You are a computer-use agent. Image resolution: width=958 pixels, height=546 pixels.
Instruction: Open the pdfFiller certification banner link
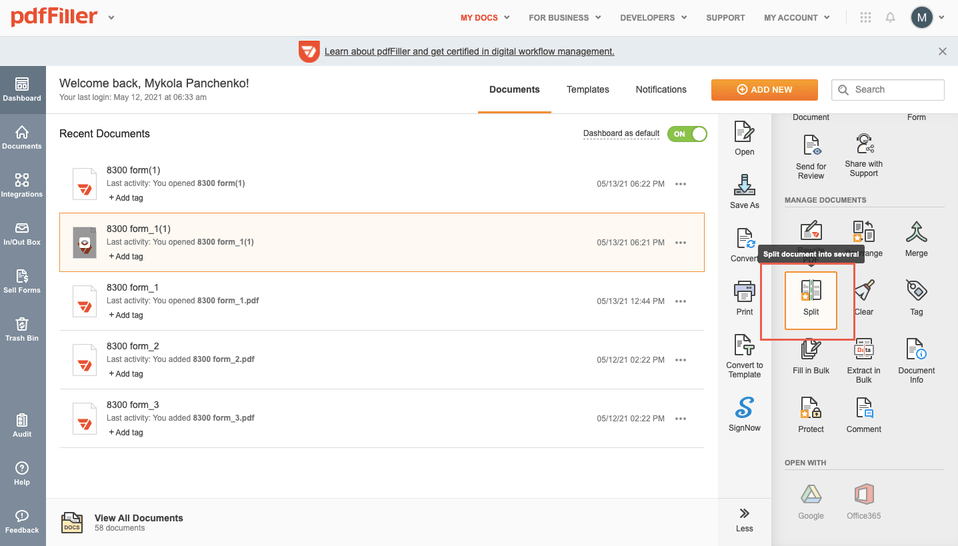point(469,51)
